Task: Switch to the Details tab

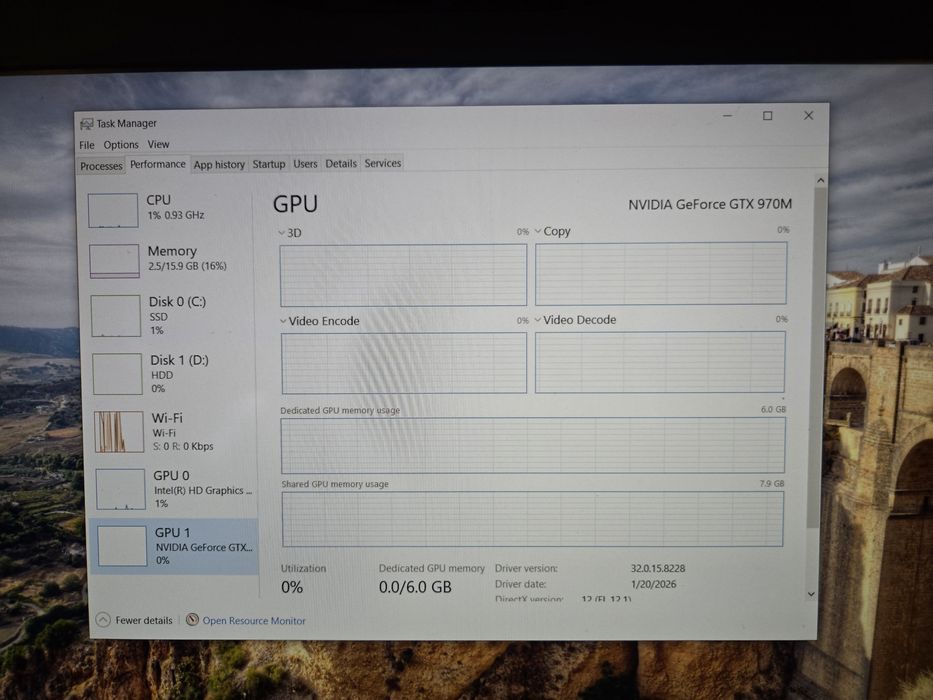Action: tap(341, 164)
